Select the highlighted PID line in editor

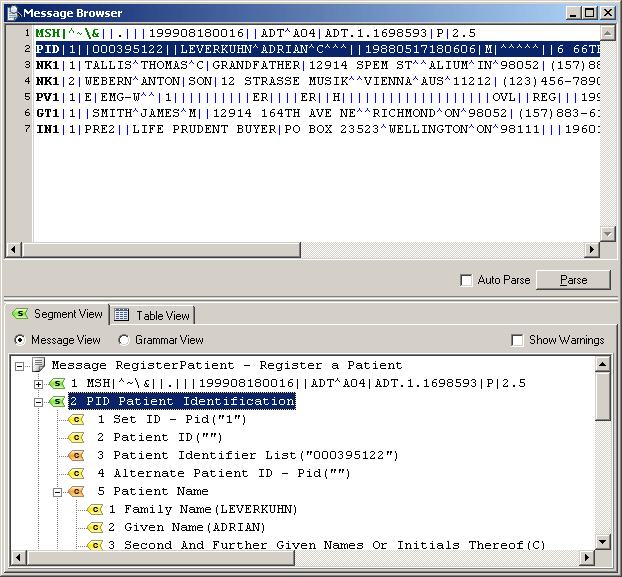point(318,49)
